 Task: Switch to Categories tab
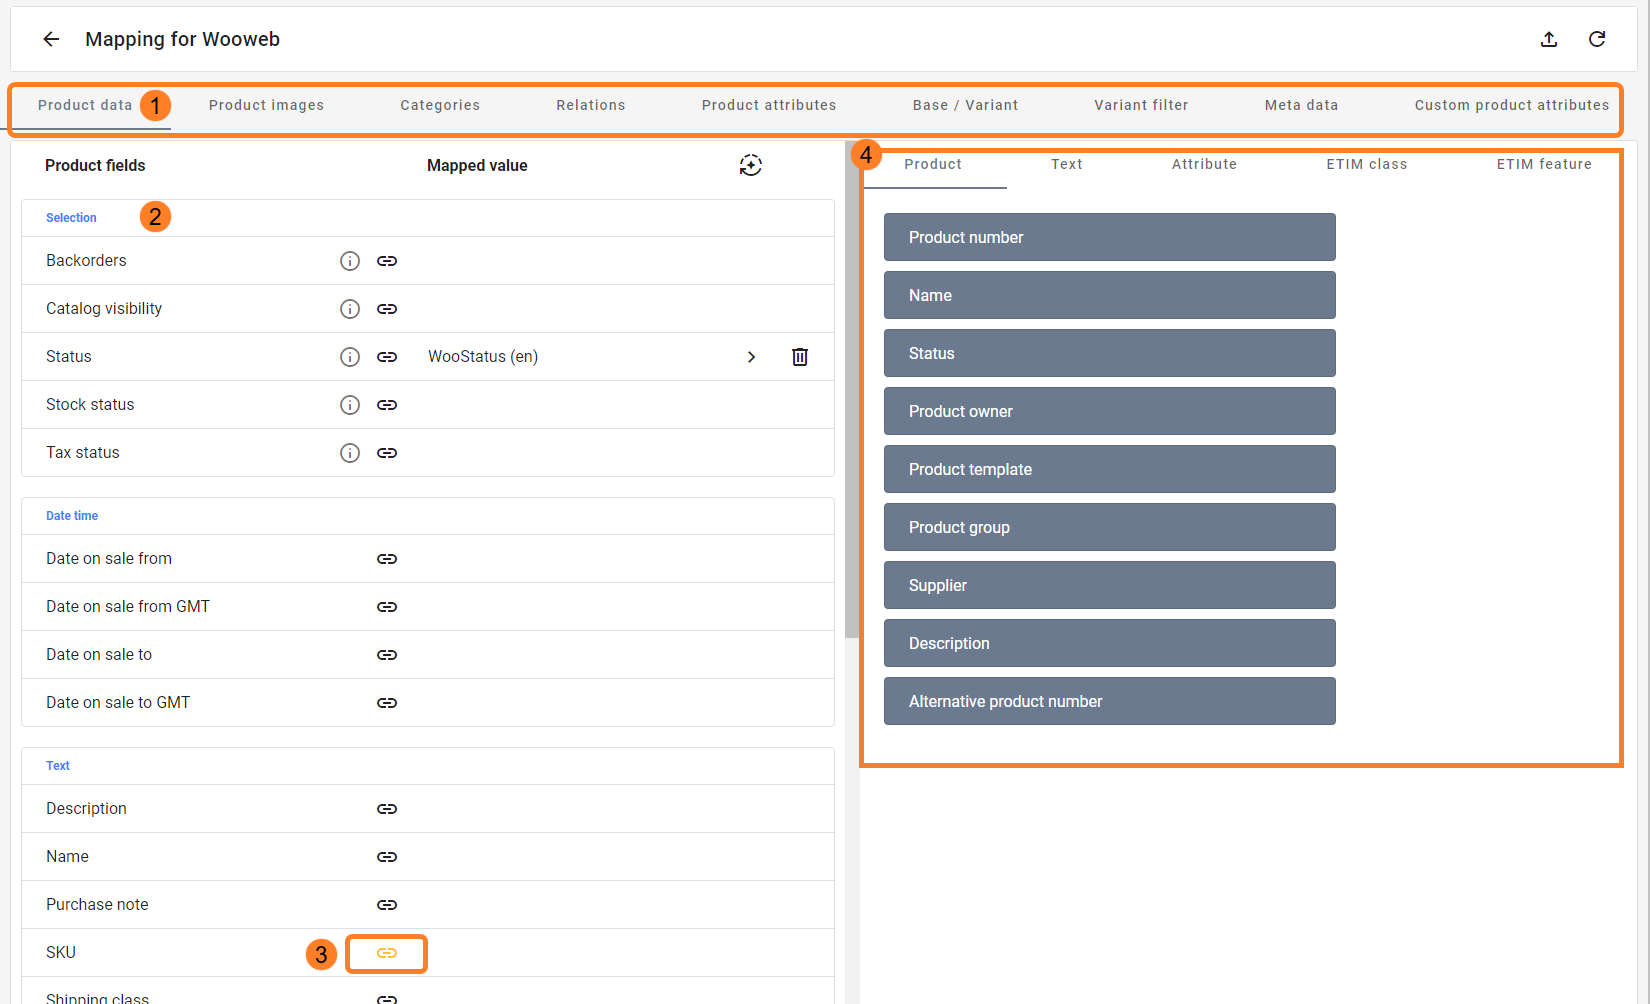click(x=440, y=105)
